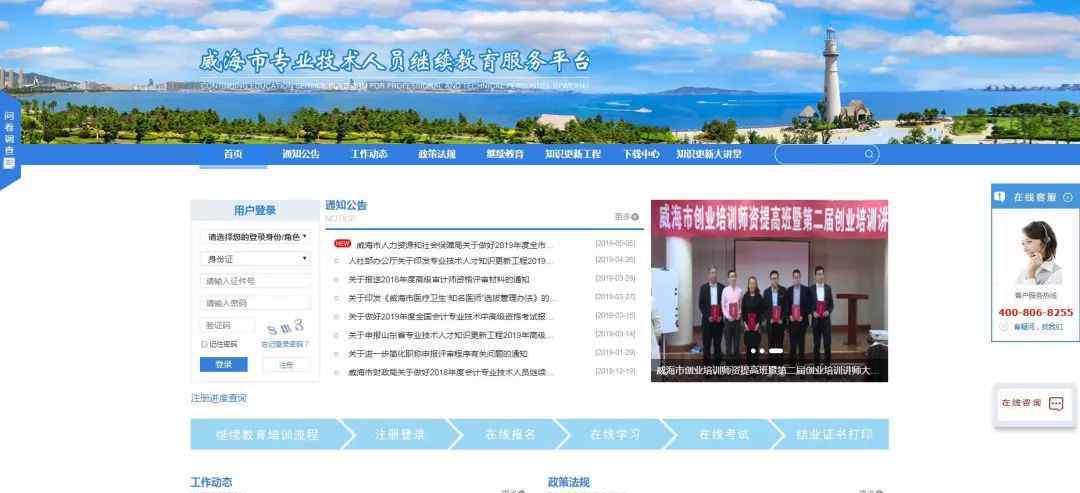
Task: Click the 通知公告 section heading
Action: tap(346, 205)
